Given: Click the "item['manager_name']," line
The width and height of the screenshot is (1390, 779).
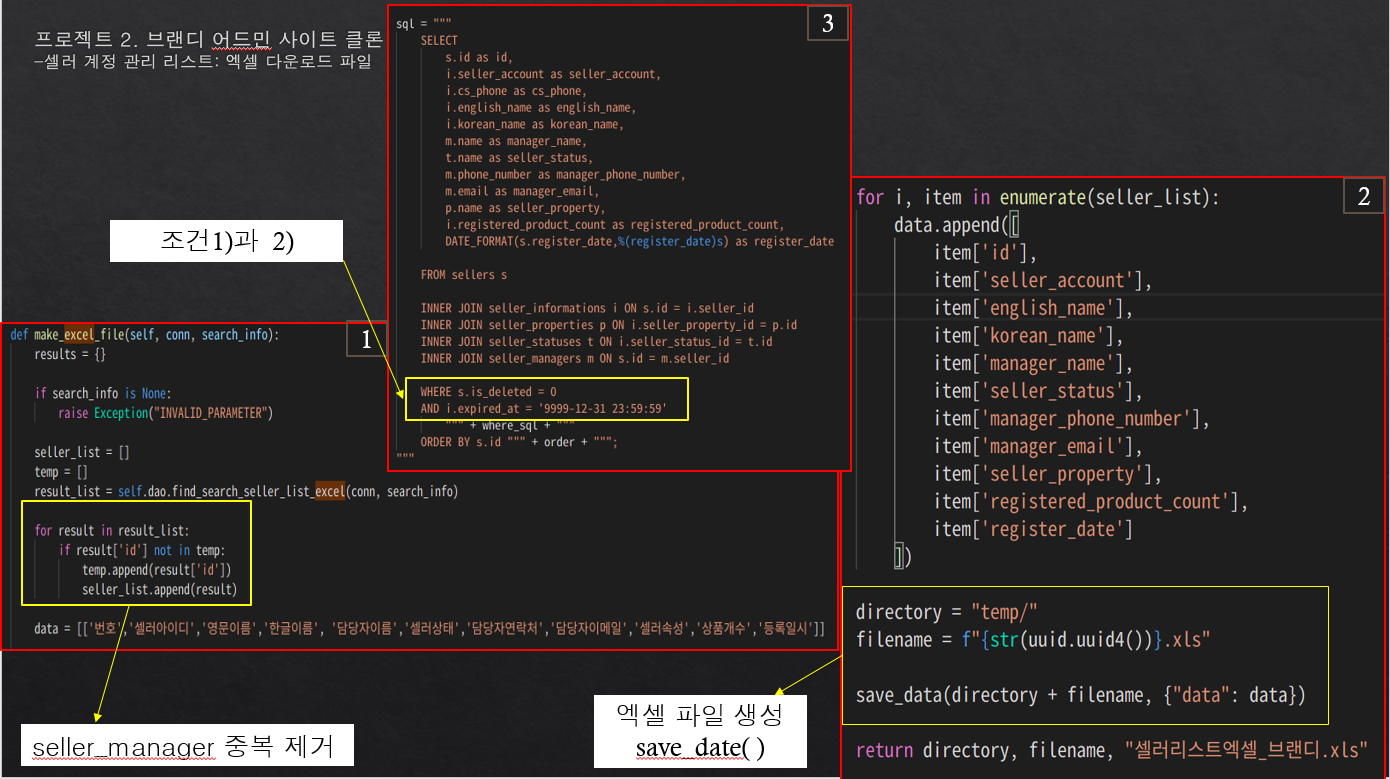Looking at the screenshot, I should click(x=1033, y=364).
